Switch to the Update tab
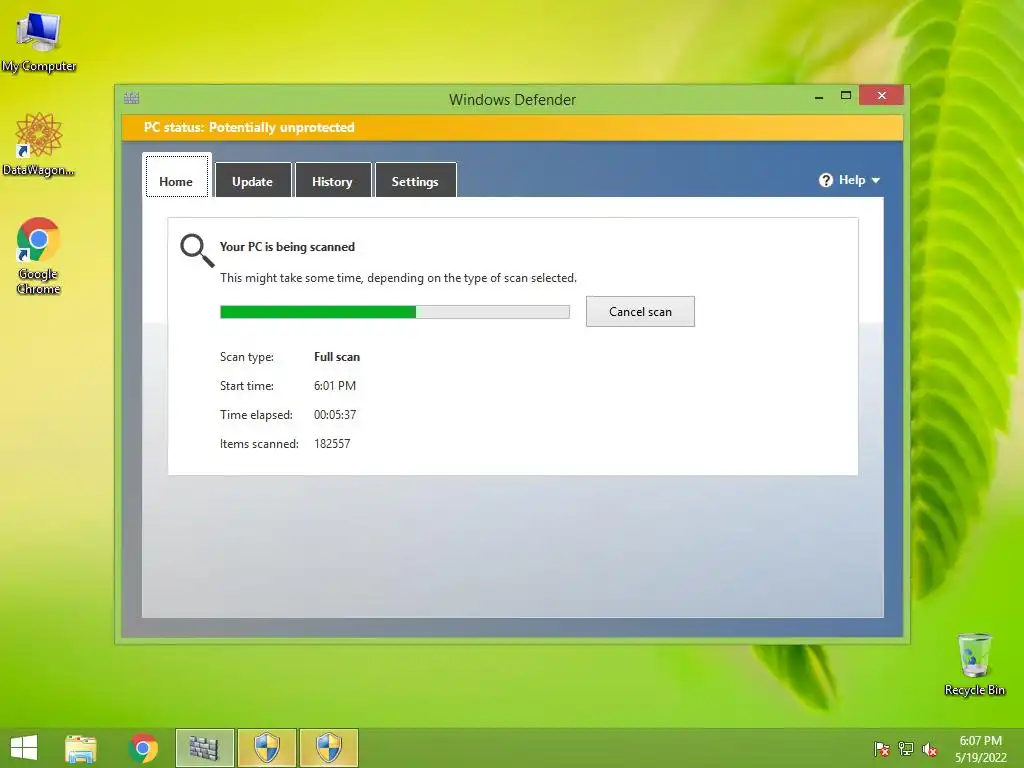This screenshot has height=768, width=1024. click(x=253, y=180)
